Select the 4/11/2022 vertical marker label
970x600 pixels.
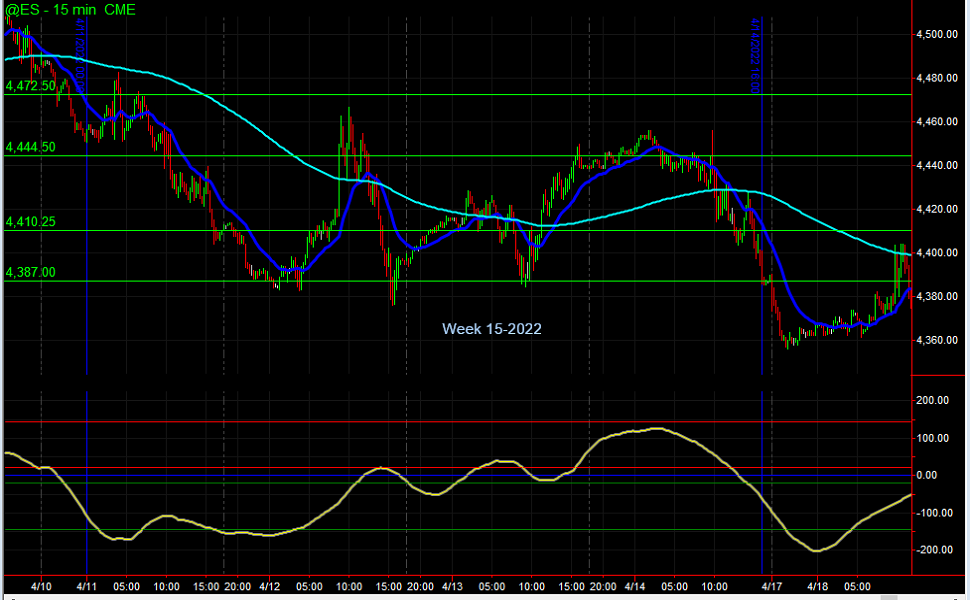80,56
